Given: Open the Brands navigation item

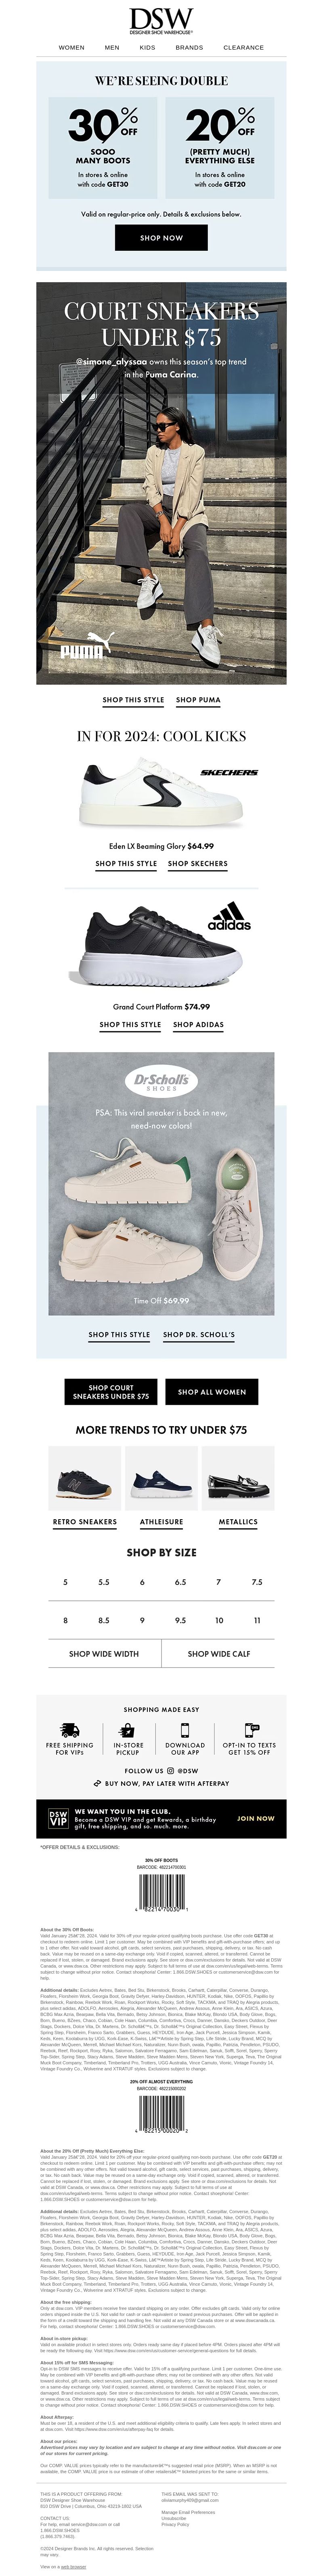Looking at the screenshot, I should (189, 47).
